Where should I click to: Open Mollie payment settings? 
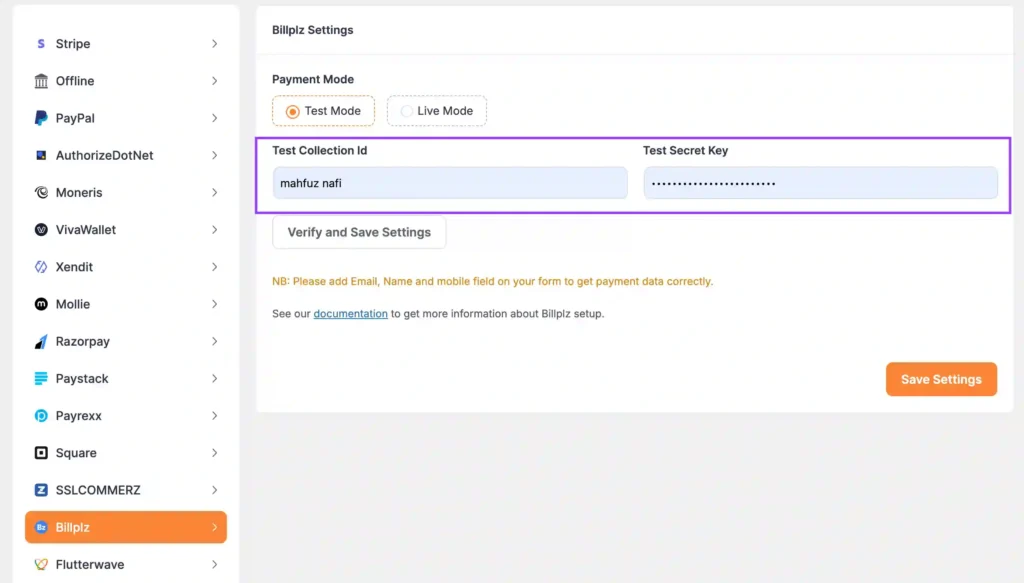coord(126,304)
